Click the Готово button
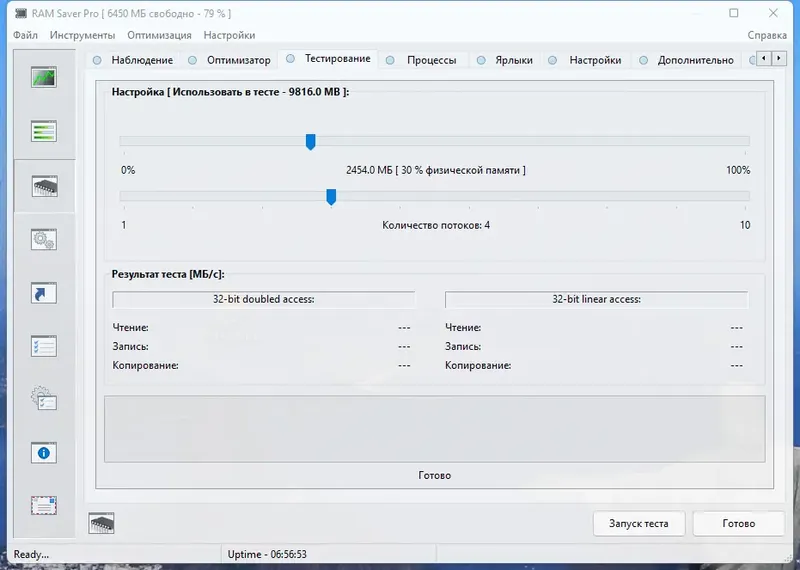The height and width of the screenshot is (570, 800). point(738,524)
